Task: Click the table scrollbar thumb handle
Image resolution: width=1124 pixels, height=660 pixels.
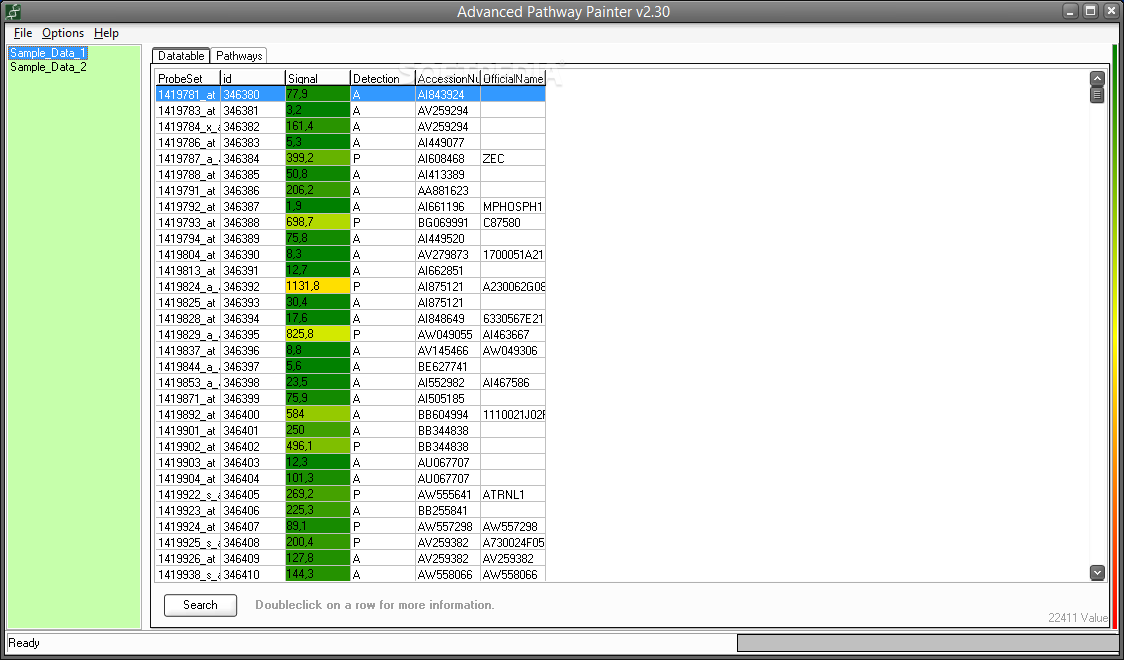Action: click(1097, 95)
